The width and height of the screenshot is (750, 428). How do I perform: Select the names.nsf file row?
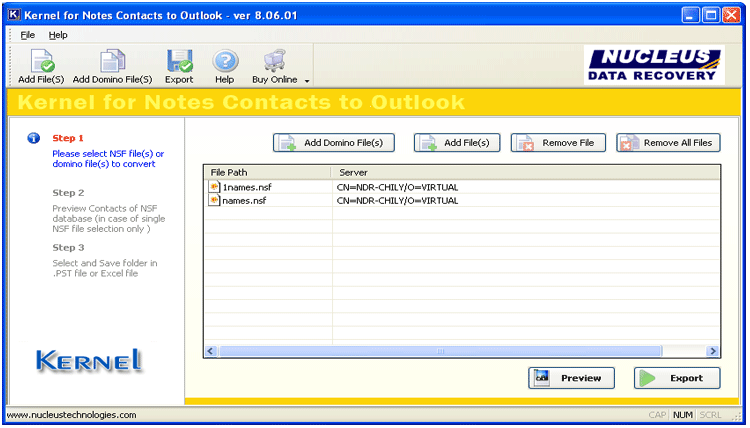pyautogui.click(x=462, y=200)
